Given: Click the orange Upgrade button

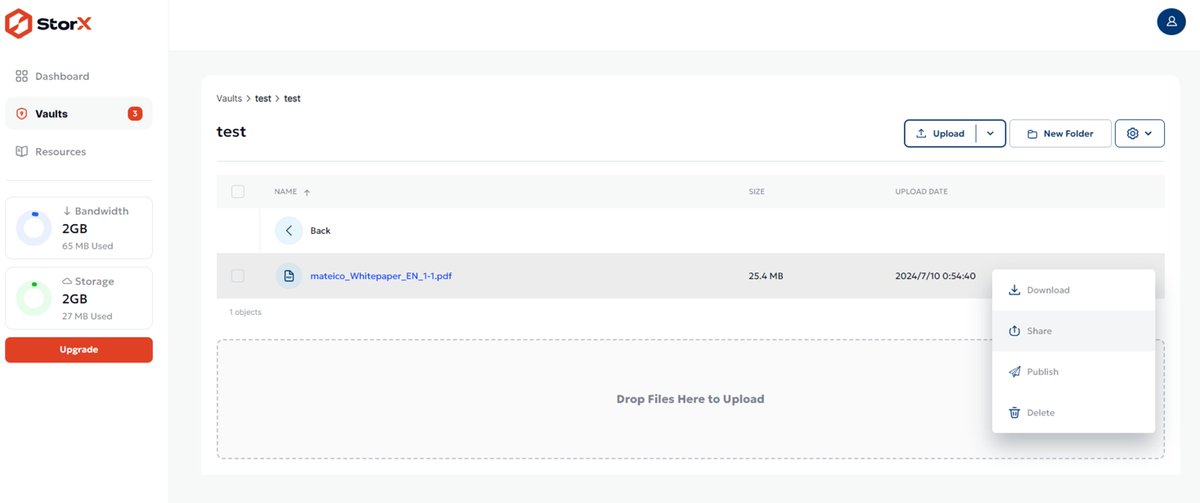Looking at the screenshot, I should [x=79, y=350].
